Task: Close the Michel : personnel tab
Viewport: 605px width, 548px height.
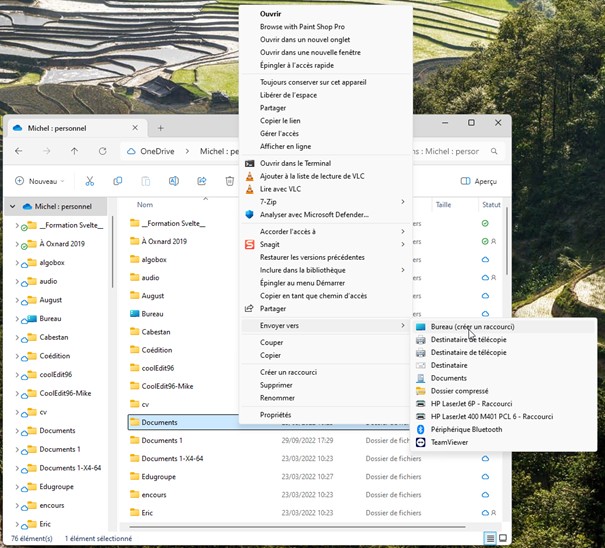Action: 135,128
